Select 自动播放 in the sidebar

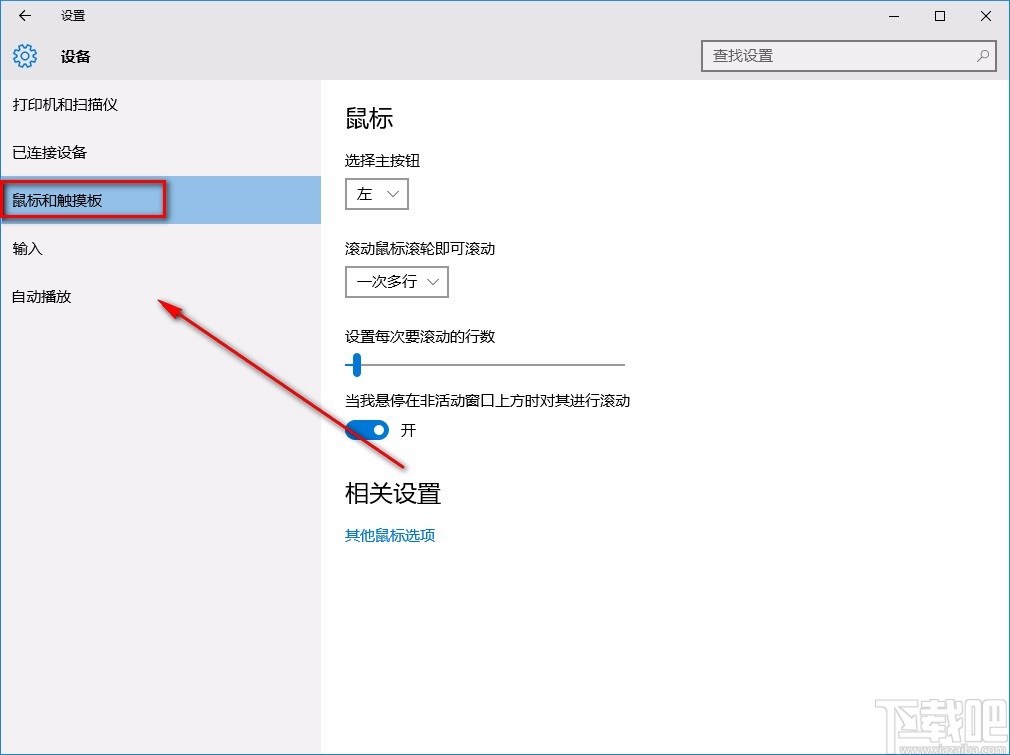point(40,296)
